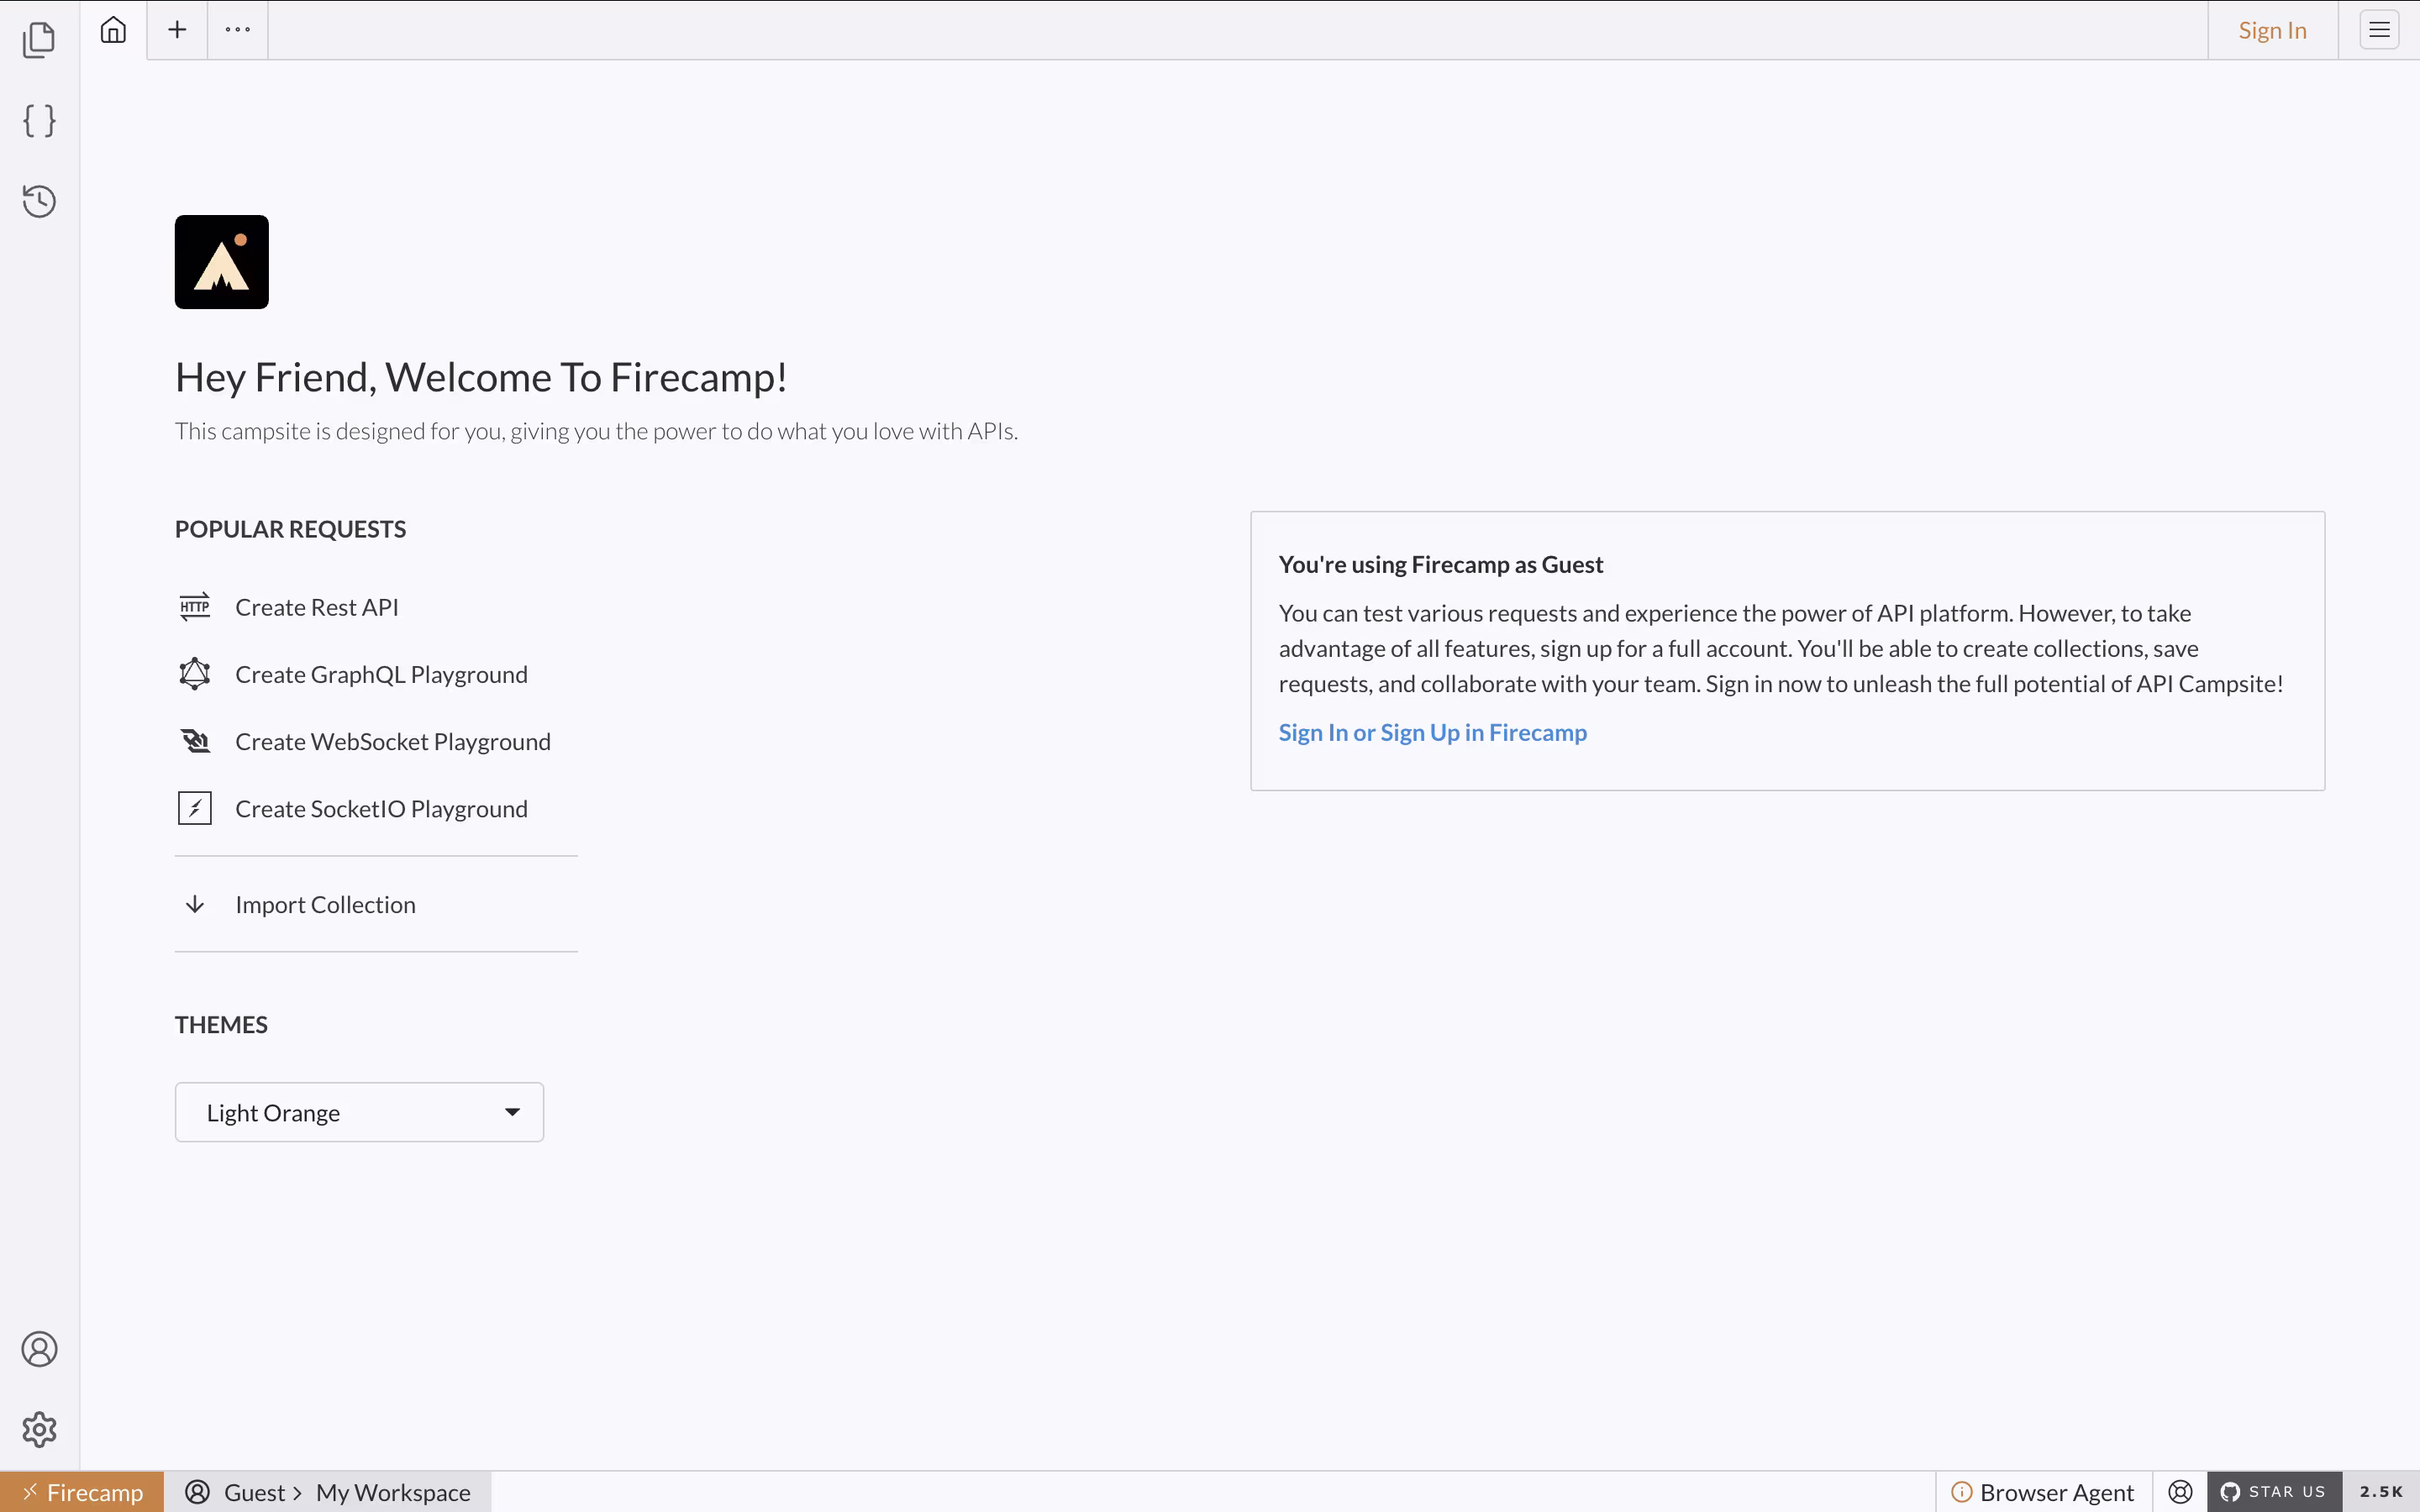Screen dimensions: 2420x1512
Task: Click the WebSocket icon
Action: pos(195,741)
